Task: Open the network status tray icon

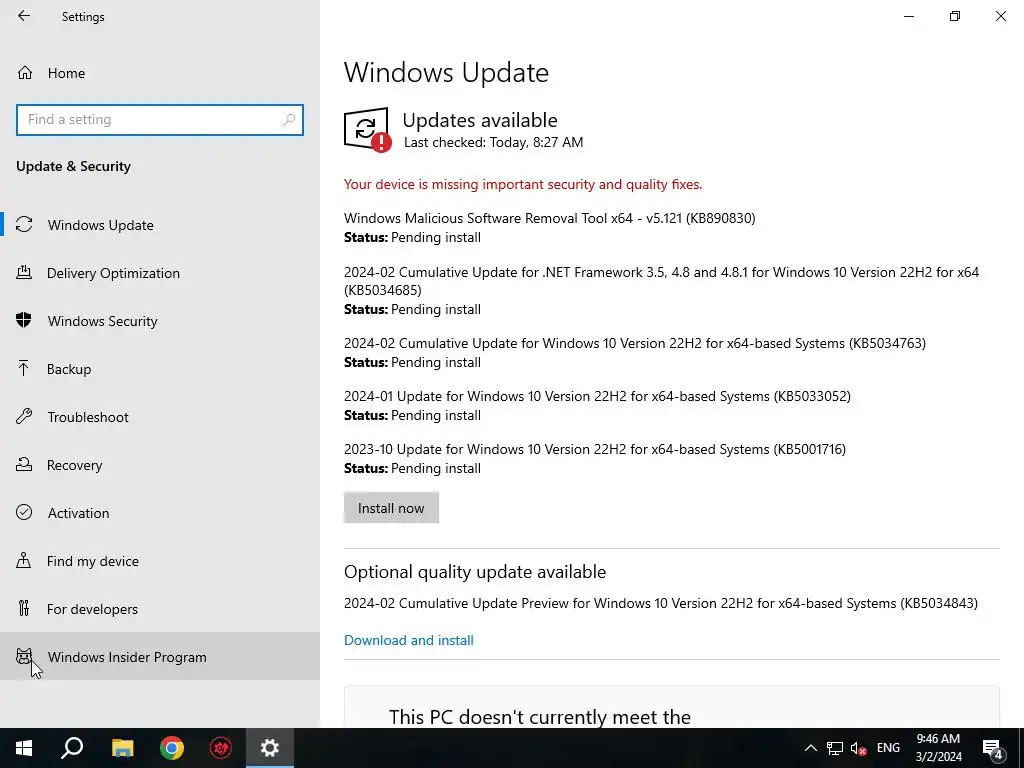Action: tap(835, 748)
